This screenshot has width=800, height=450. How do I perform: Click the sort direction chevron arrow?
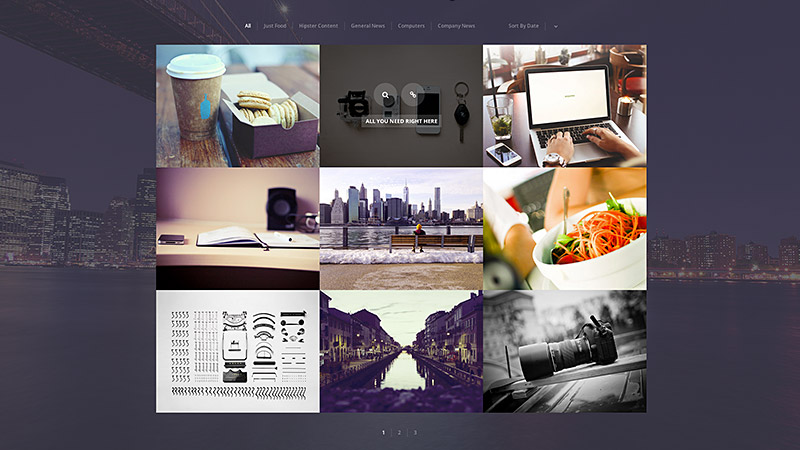[x=555, y=26]
